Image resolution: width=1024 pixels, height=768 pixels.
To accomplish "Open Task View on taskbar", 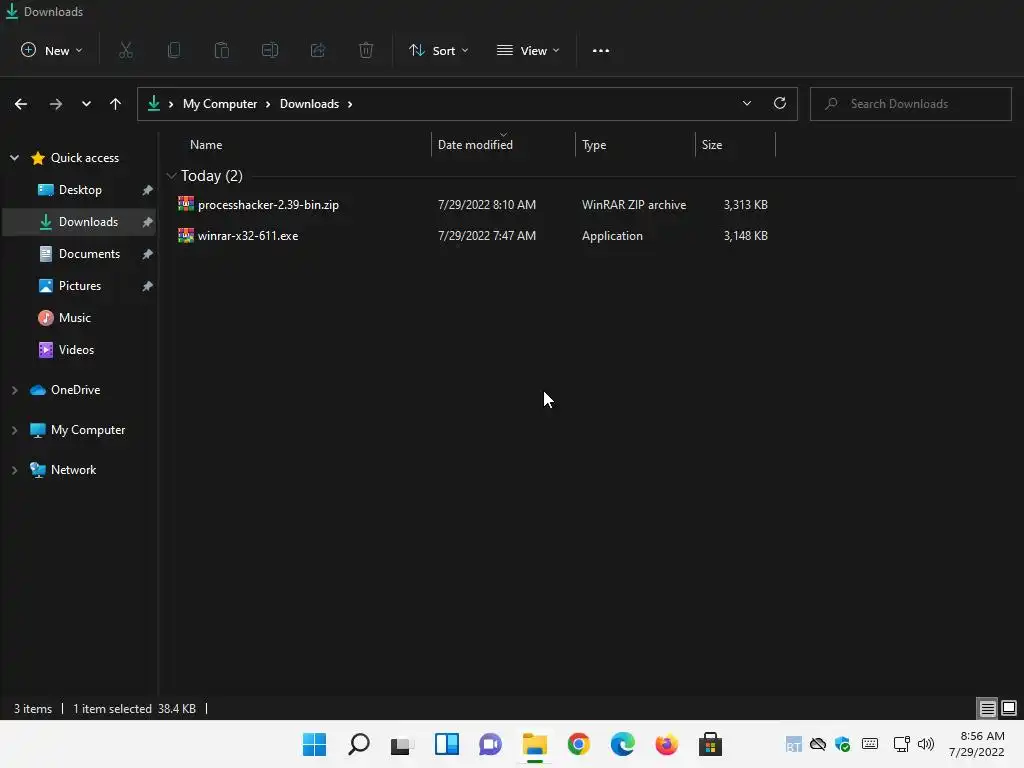I will coord(402,744).
